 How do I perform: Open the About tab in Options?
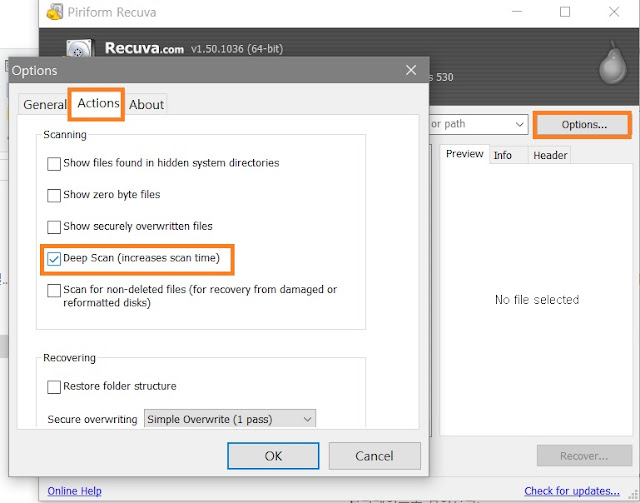(x=146, y=105)
